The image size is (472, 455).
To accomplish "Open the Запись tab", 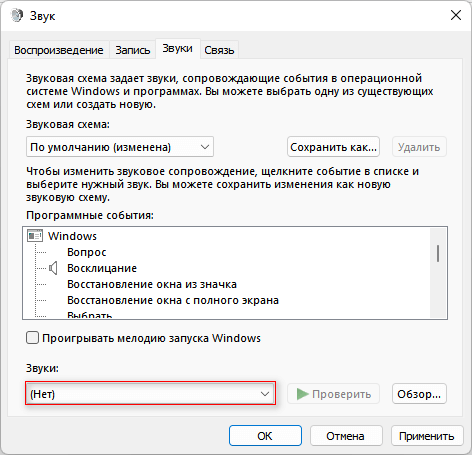I will click(x=133, y=50).
